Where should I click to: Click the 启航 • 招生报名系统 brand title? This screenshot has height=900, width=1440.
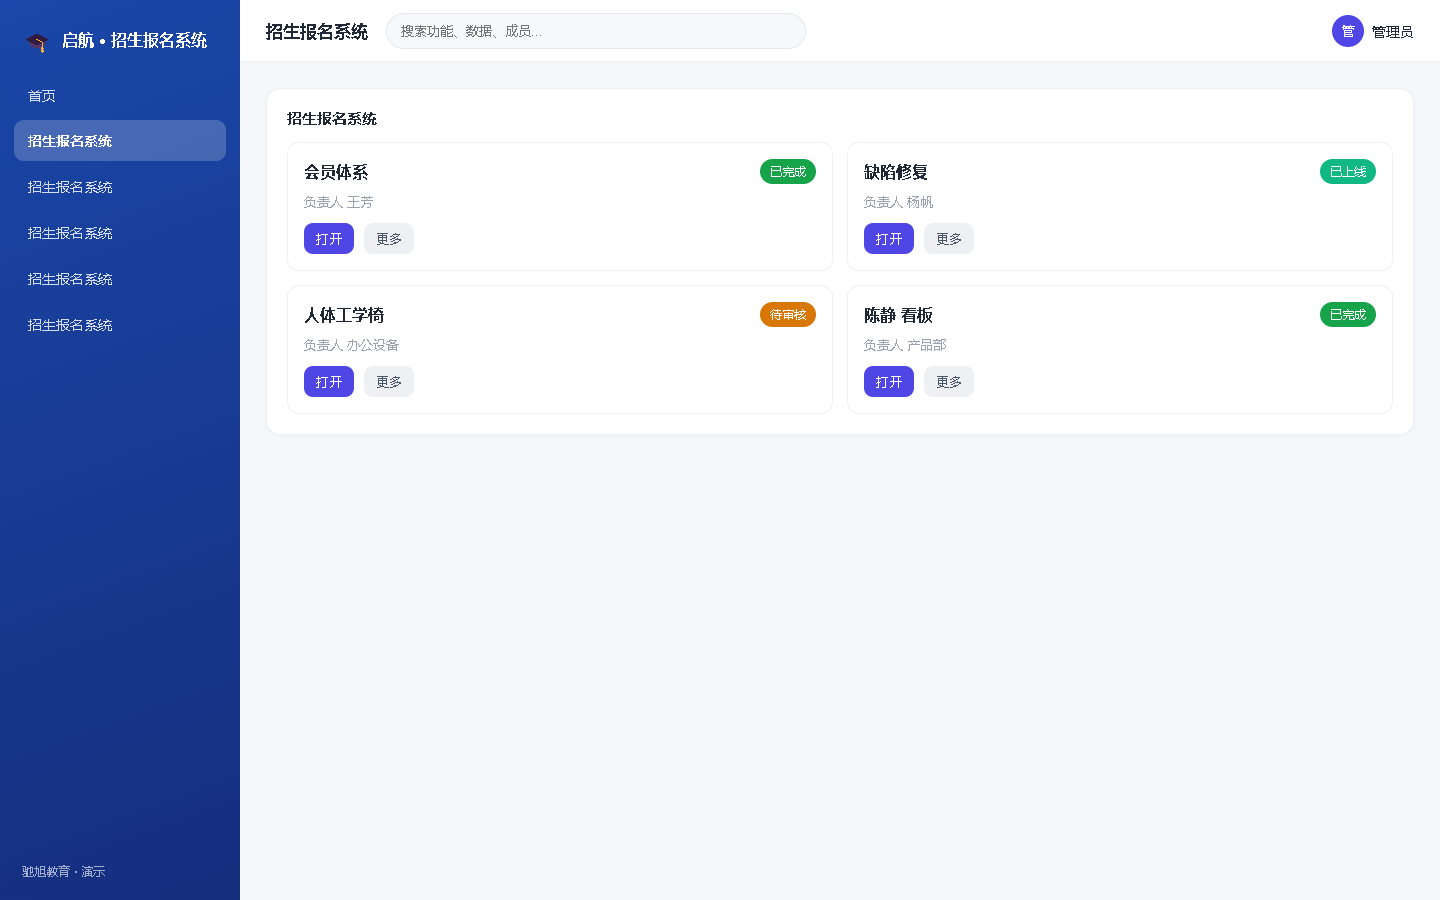point(134,41)
